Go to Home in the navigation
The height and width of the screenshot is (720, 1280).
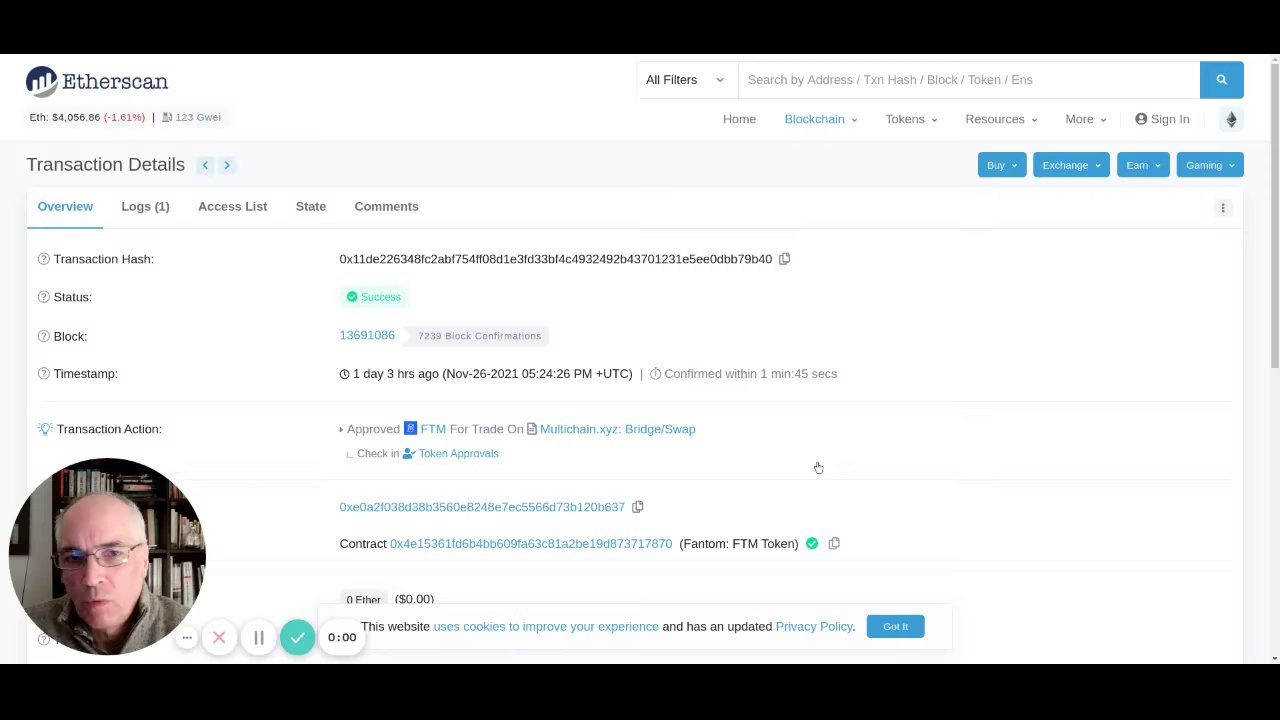tap(739, 119)
